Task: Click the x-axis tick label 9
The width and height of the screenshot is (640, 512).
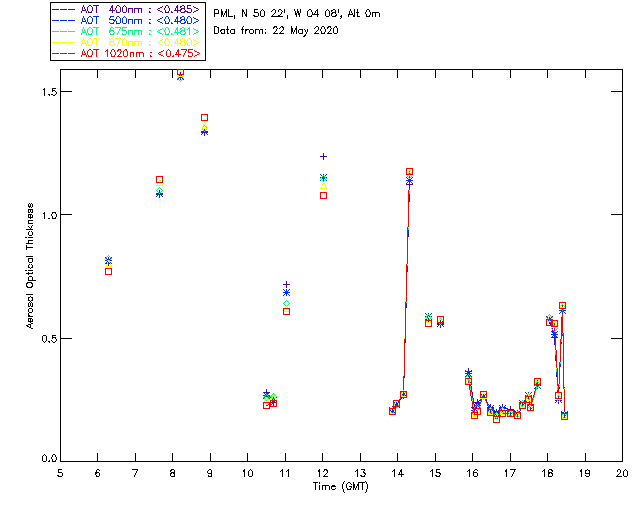Action: (210, 473)
